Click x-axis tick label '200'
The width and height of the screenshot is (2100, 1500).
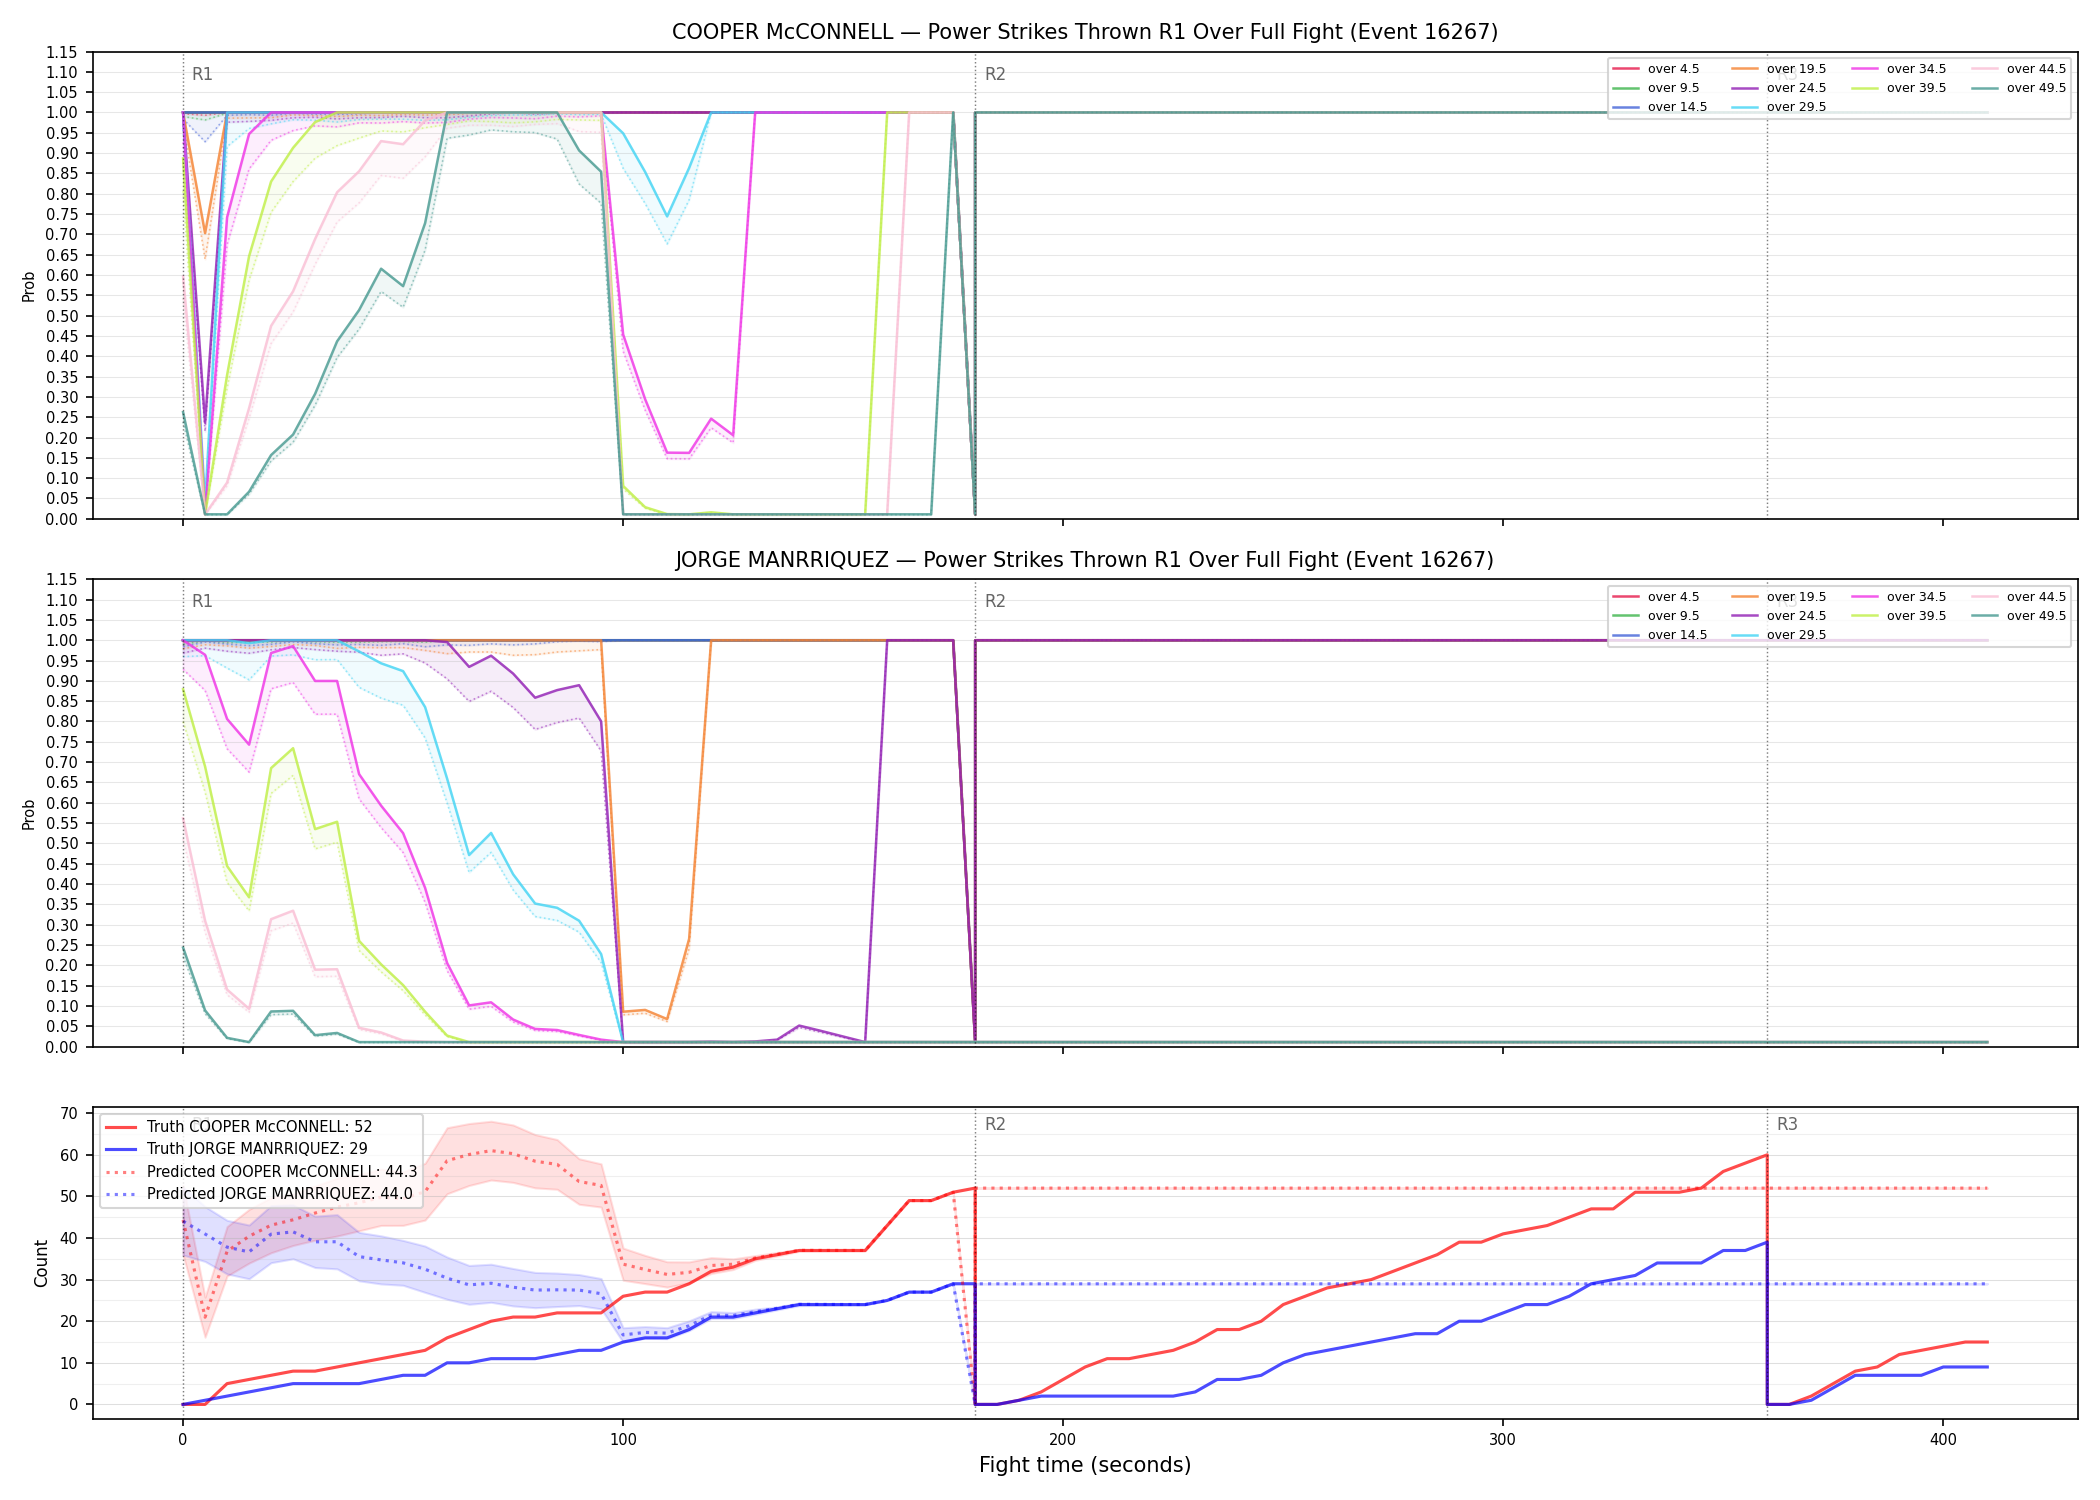(x=1063, y=1439)
